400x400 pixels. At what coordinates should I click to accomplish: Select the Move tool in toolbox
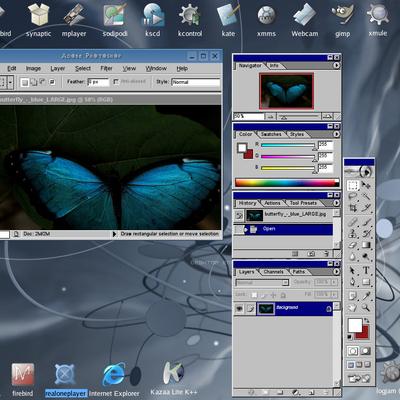pos(366,185)
